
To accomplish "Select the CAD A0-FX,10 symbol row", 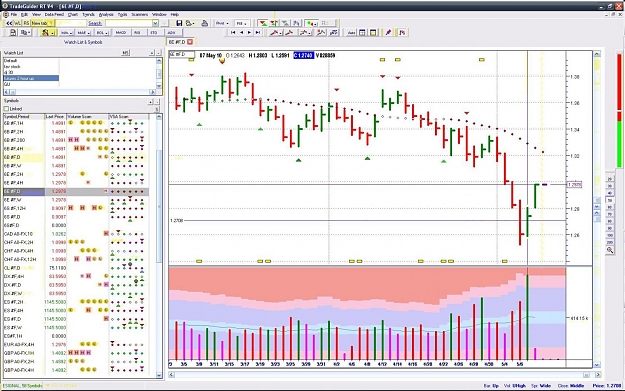I will click(76, 234).
